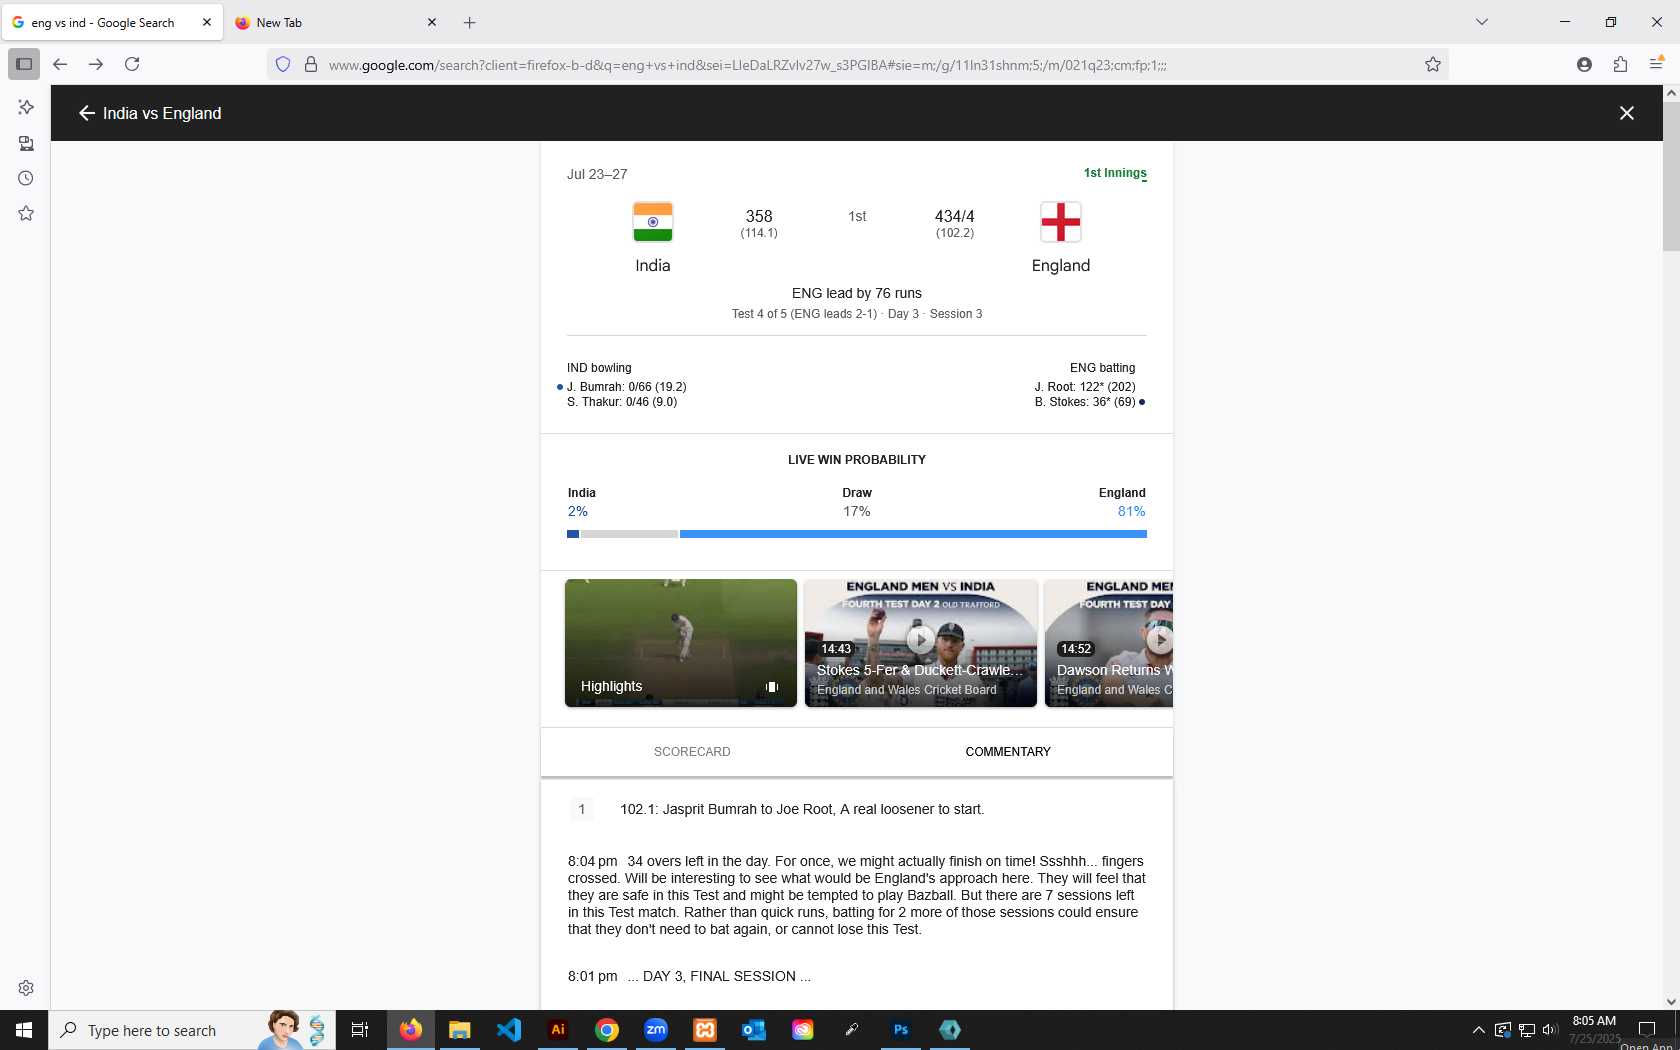This screenshot has height=1050, width=1680.
Task: Click the England flag icon
Action: point(1061,222)
